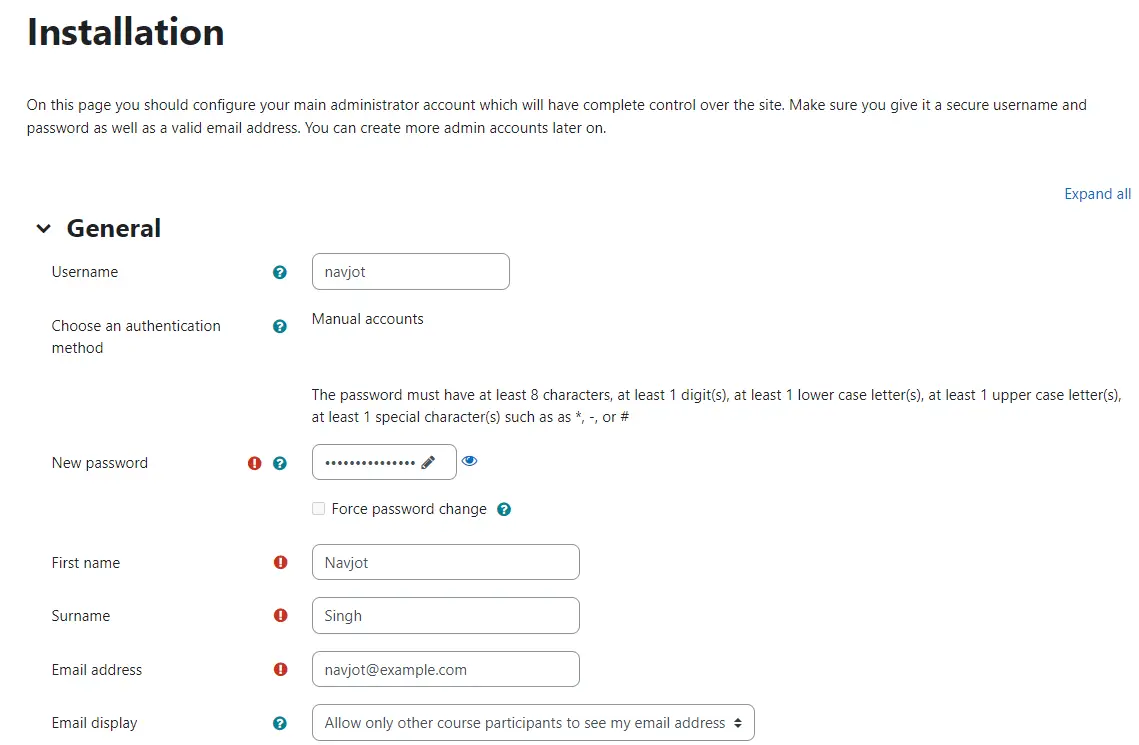Open help for authentication method
Image resolution: width=1139 pixels, height=745 pixels.
click(279, 326)
